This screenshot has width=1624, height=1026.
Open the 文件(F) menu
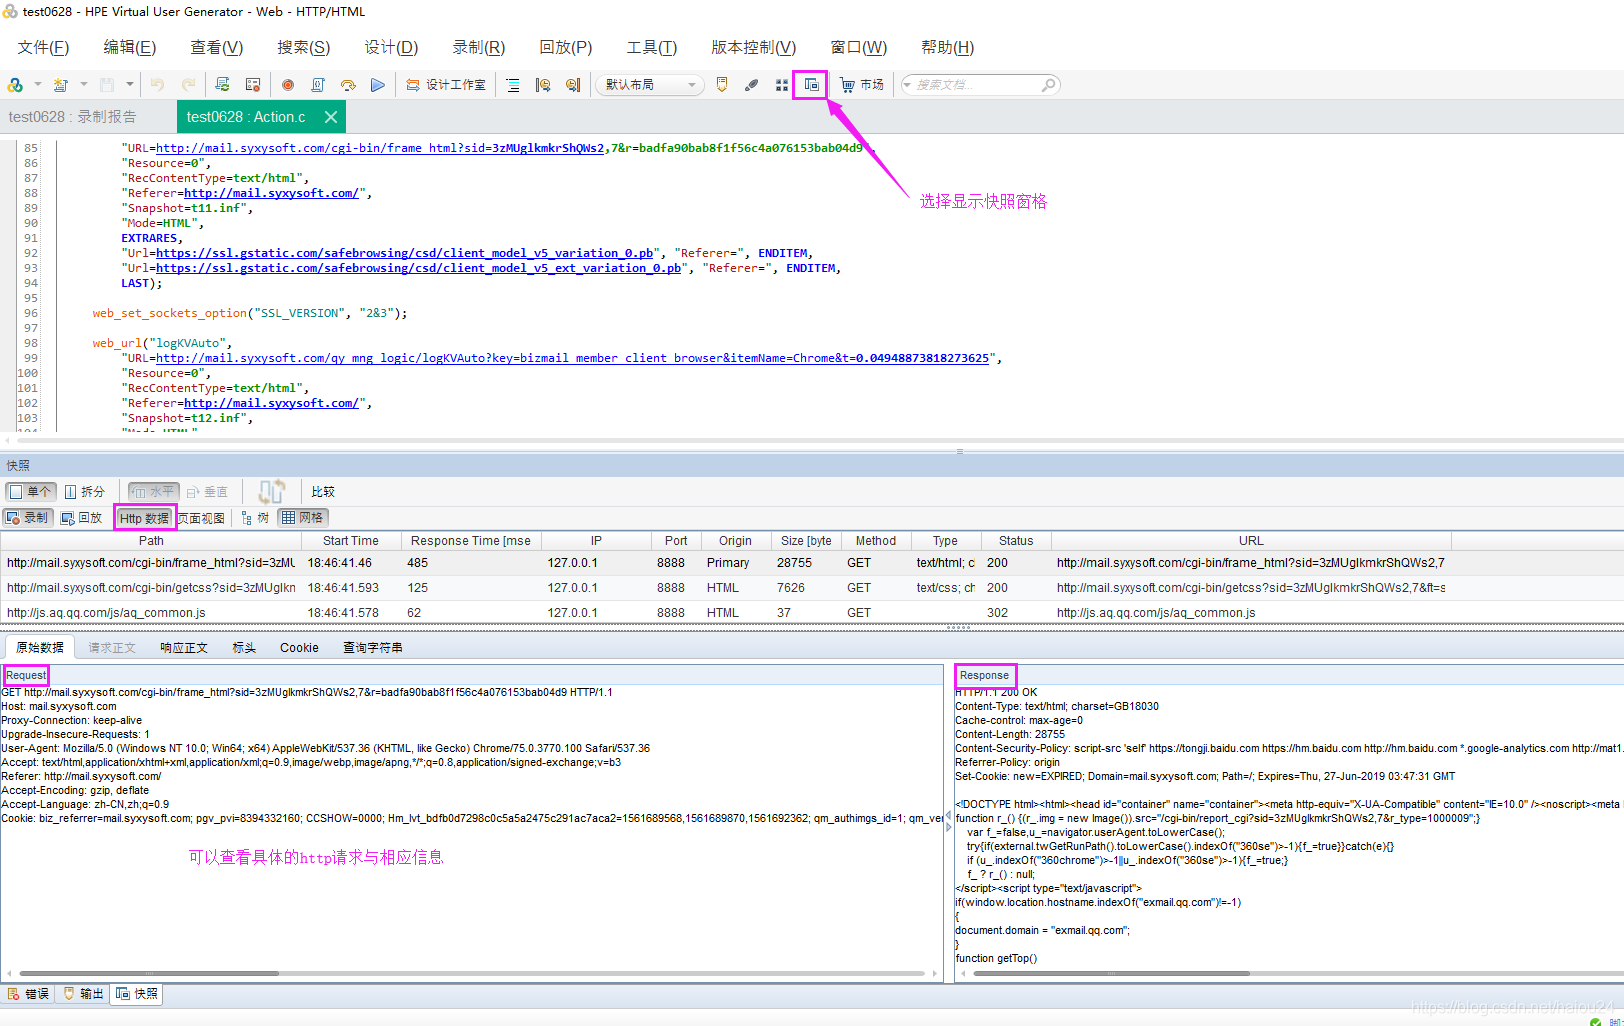coord(43,47)
